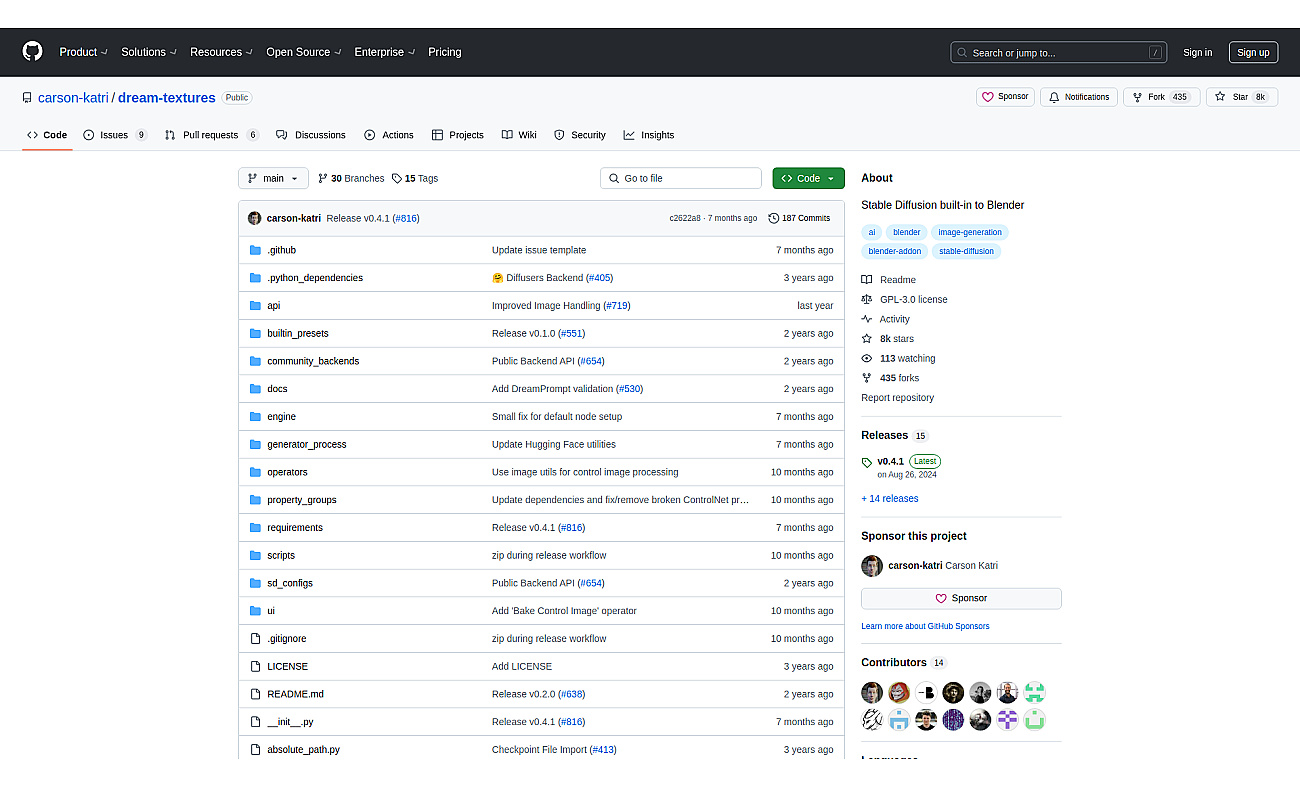Open the Solutions menu
The image size is (1300, 788).
[x=149, y=52]
